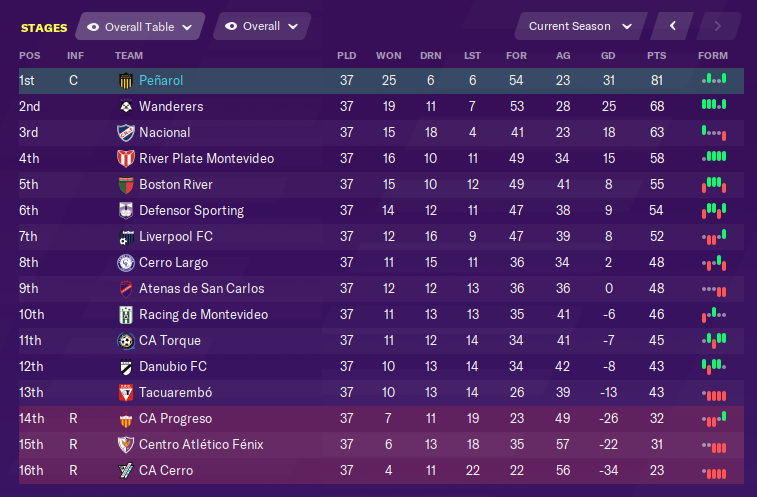Screen dimensions: 757x497
Task: Open the Centro Atlético Fénix team page
Action: coord(201,444)
